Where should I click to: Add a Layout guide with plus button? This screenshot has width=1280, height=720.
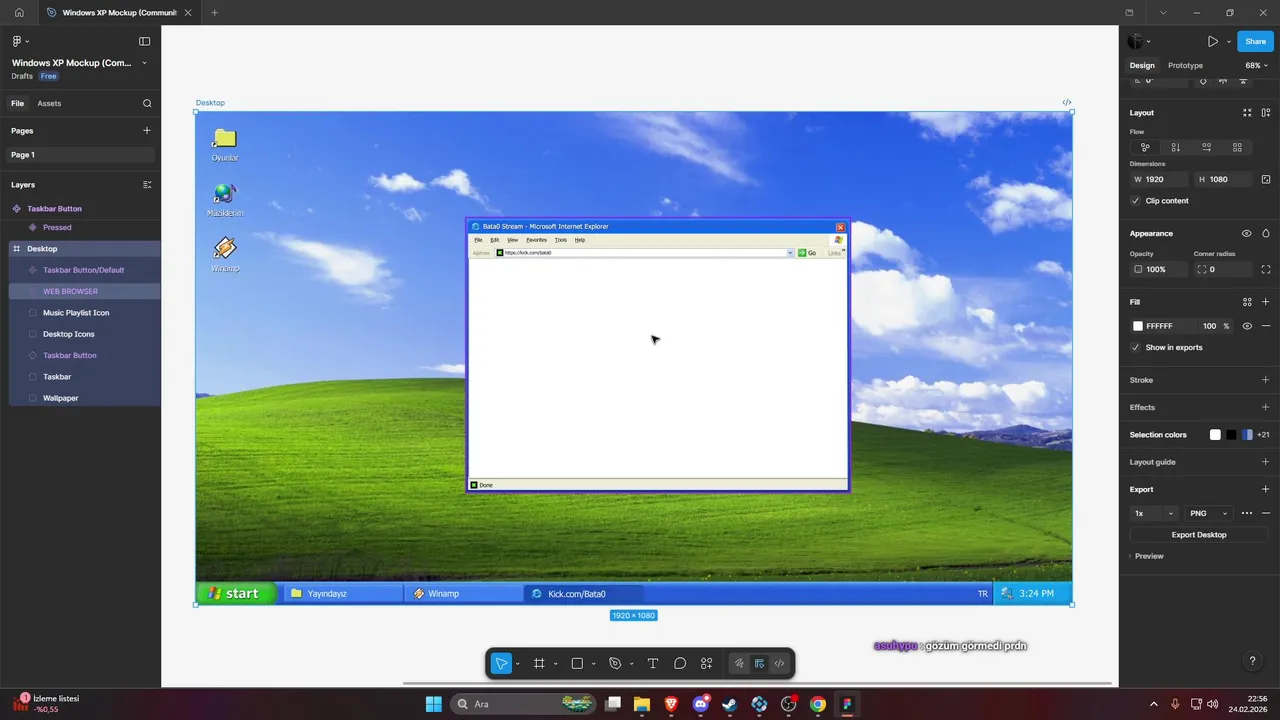1266,462
